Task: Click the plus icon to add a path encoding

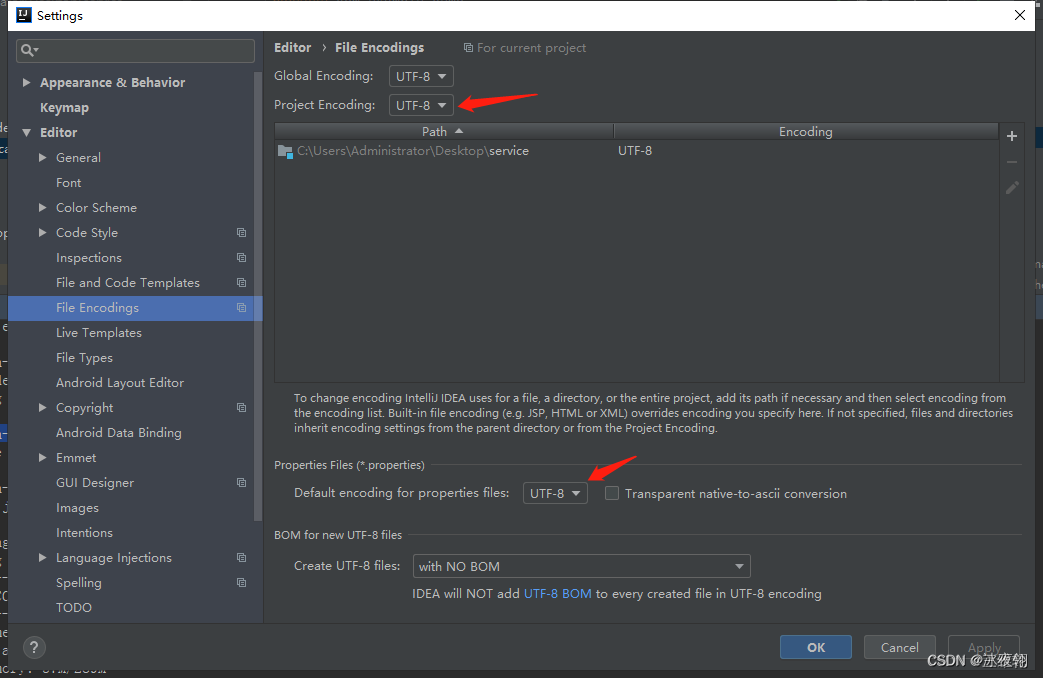Action: [1011, 136]
